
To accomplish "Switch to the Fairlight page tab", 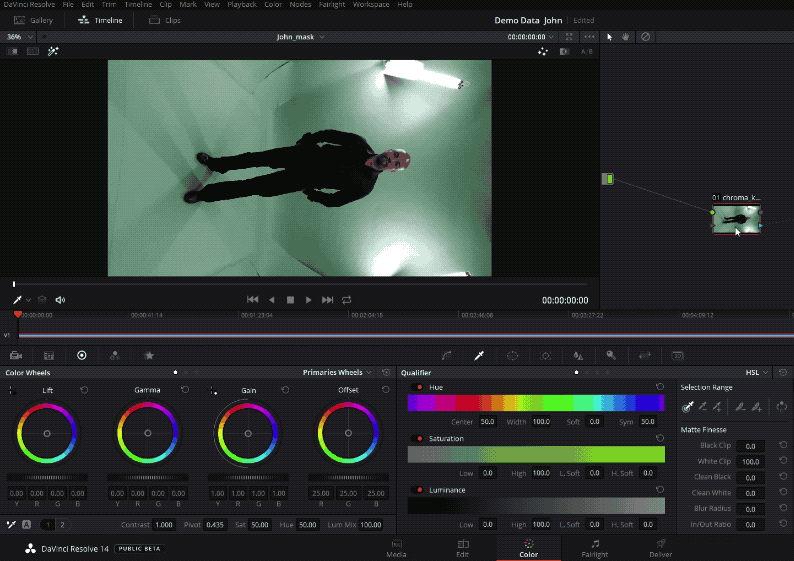I will (595, 548).
